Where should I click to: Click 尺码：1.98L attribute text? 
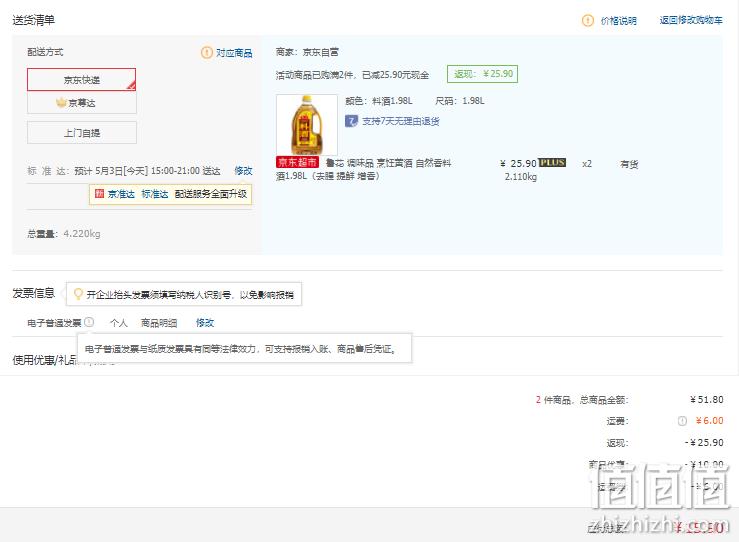[x=460, y=101]
